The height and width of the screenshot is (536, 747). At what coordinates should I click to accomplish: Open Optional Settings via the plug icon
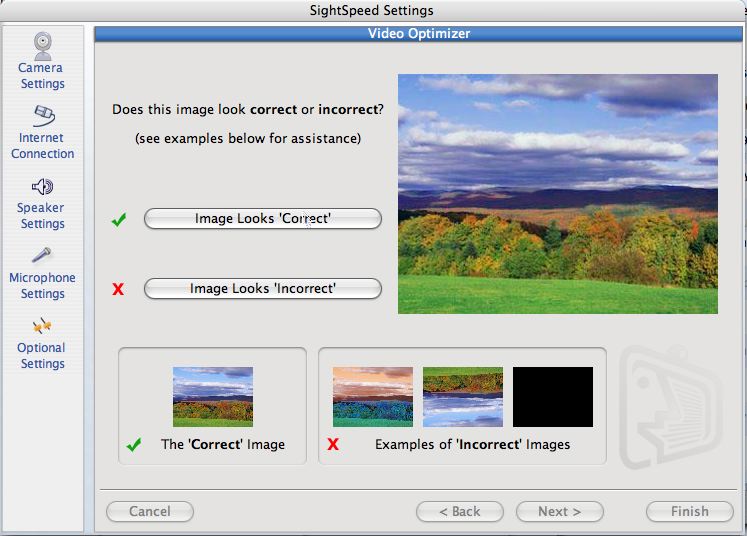point(42,326)
